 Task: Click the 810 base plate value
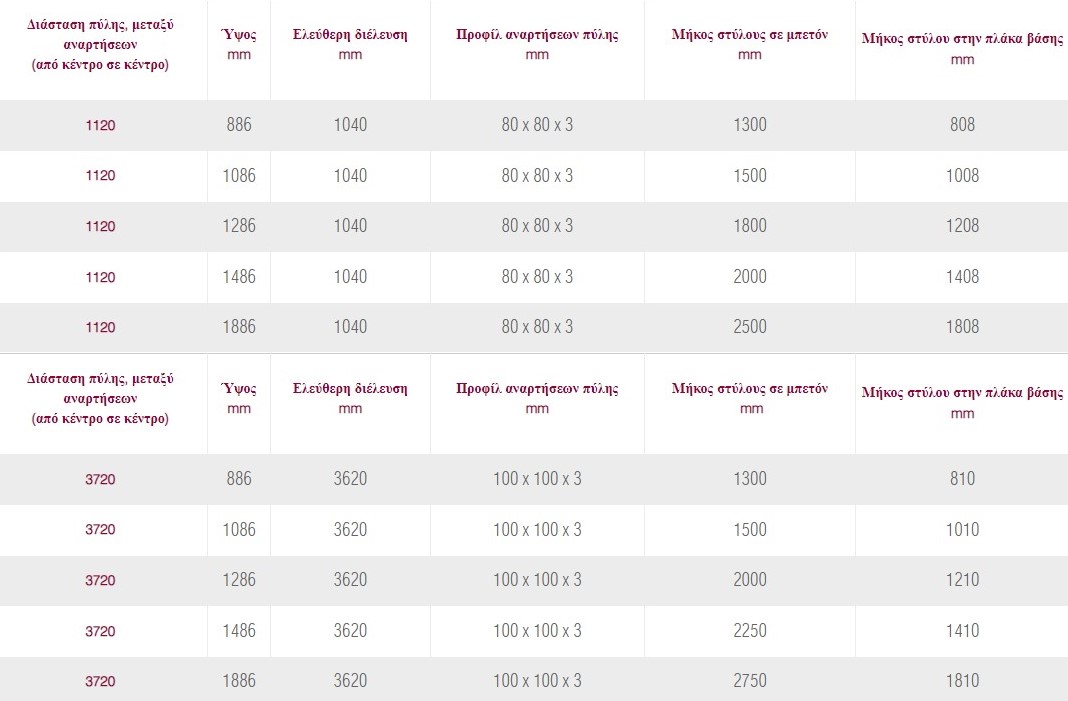click(962, 479)
